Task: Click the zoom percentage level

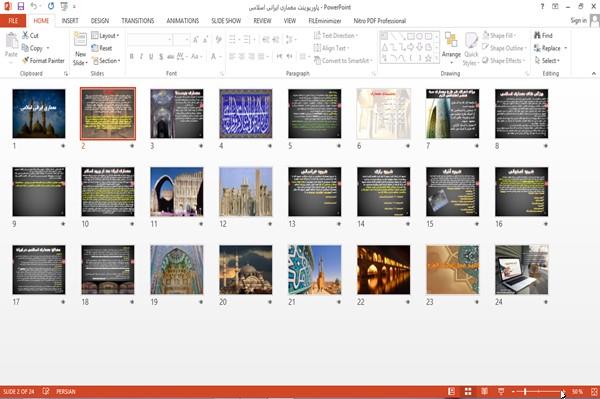Action: pyautogui.click(x=577, y=391)
